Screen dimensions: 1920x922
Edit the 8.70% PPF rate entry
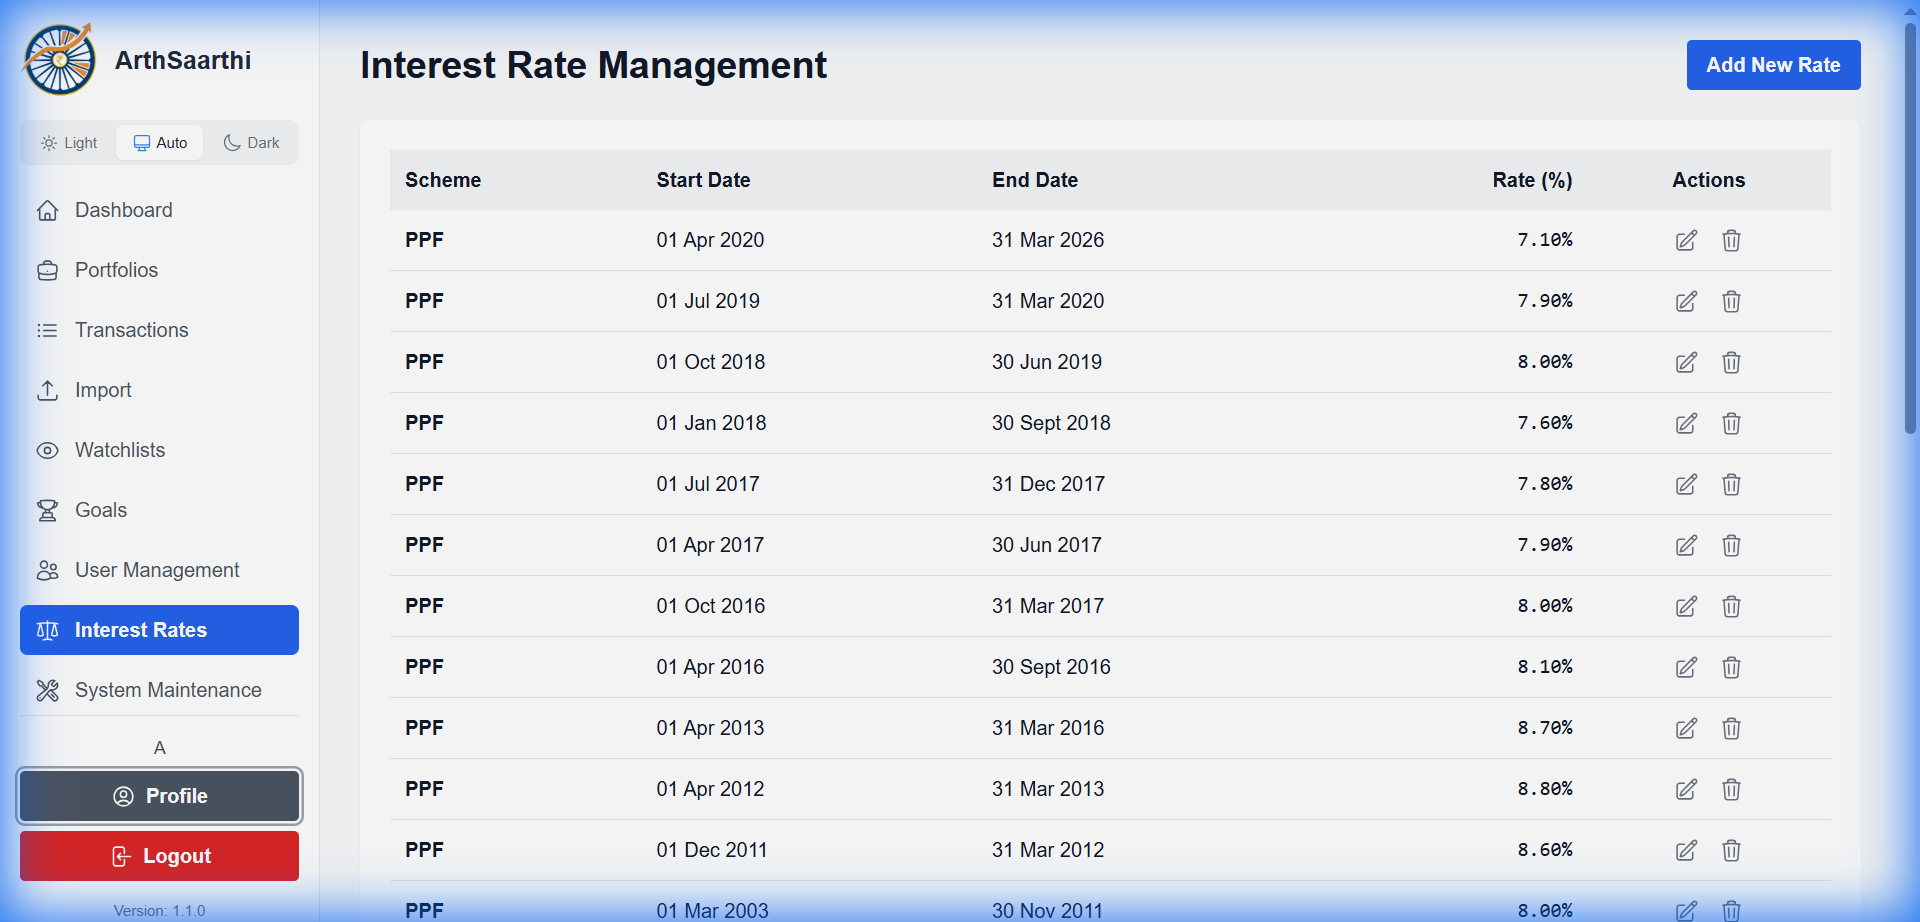(1686, 728)
